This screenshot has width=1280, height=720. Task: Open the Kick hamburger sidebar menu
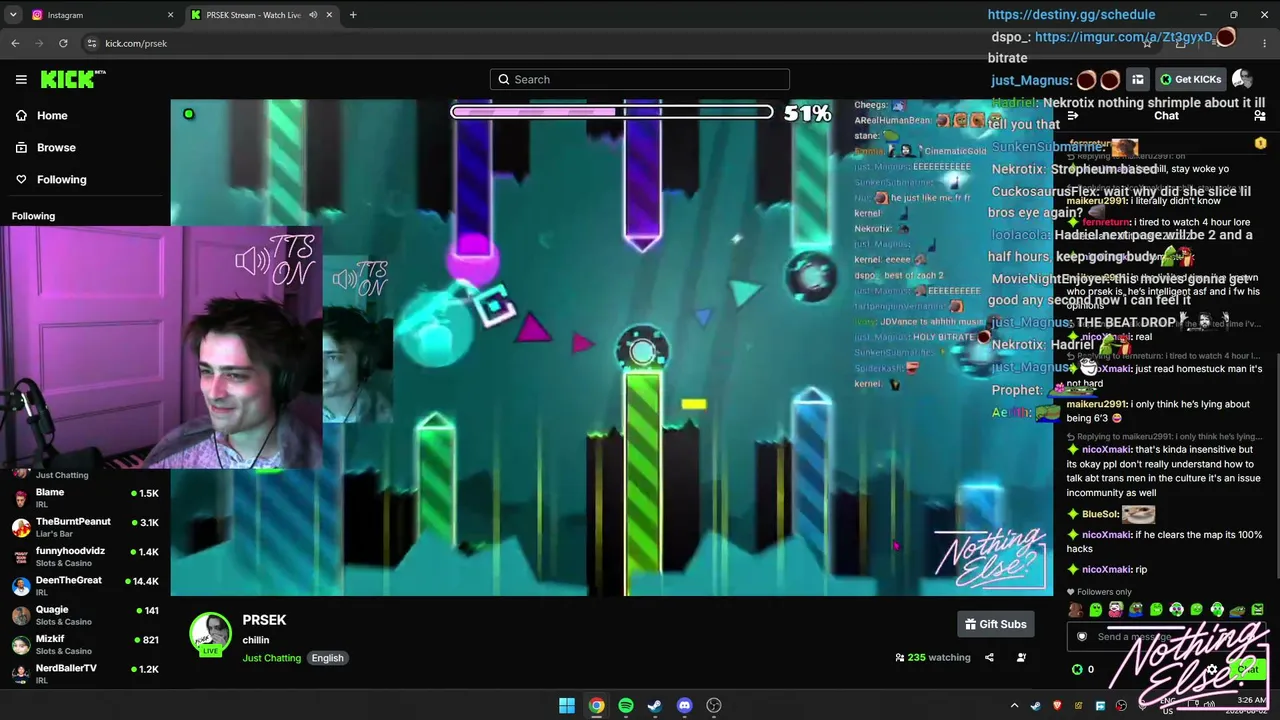tap(21, 79)
